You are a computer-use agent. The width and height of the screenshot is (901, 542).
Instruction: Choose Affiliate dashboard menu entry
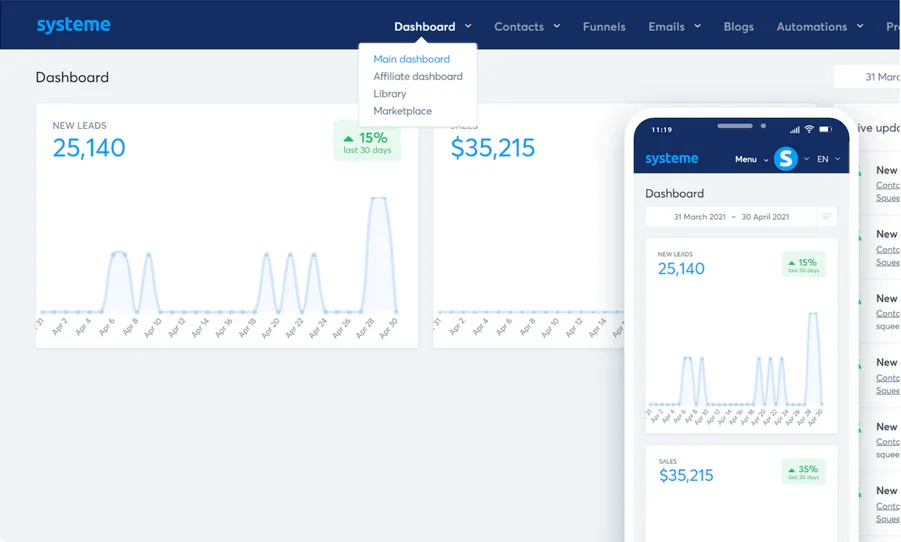[x=418, y=76]
